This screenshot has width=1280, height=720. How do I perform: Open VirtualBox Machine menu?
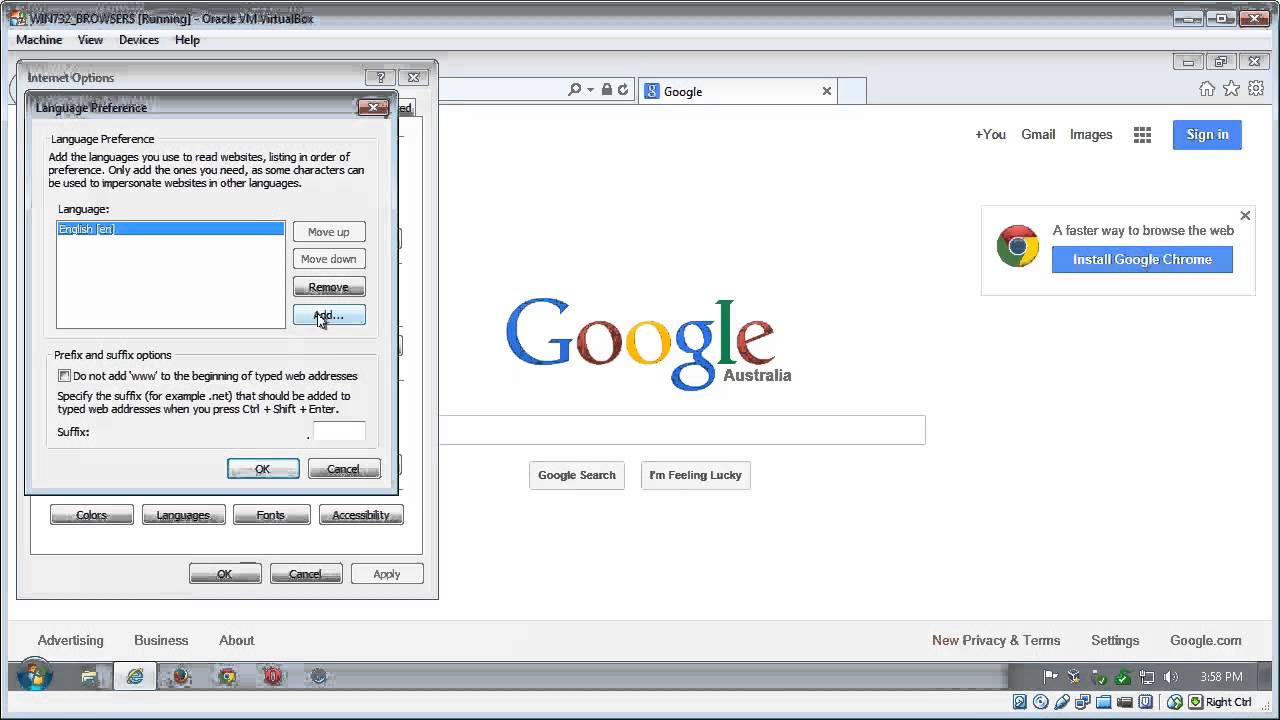pyautogui.click(x=39, y=40)
